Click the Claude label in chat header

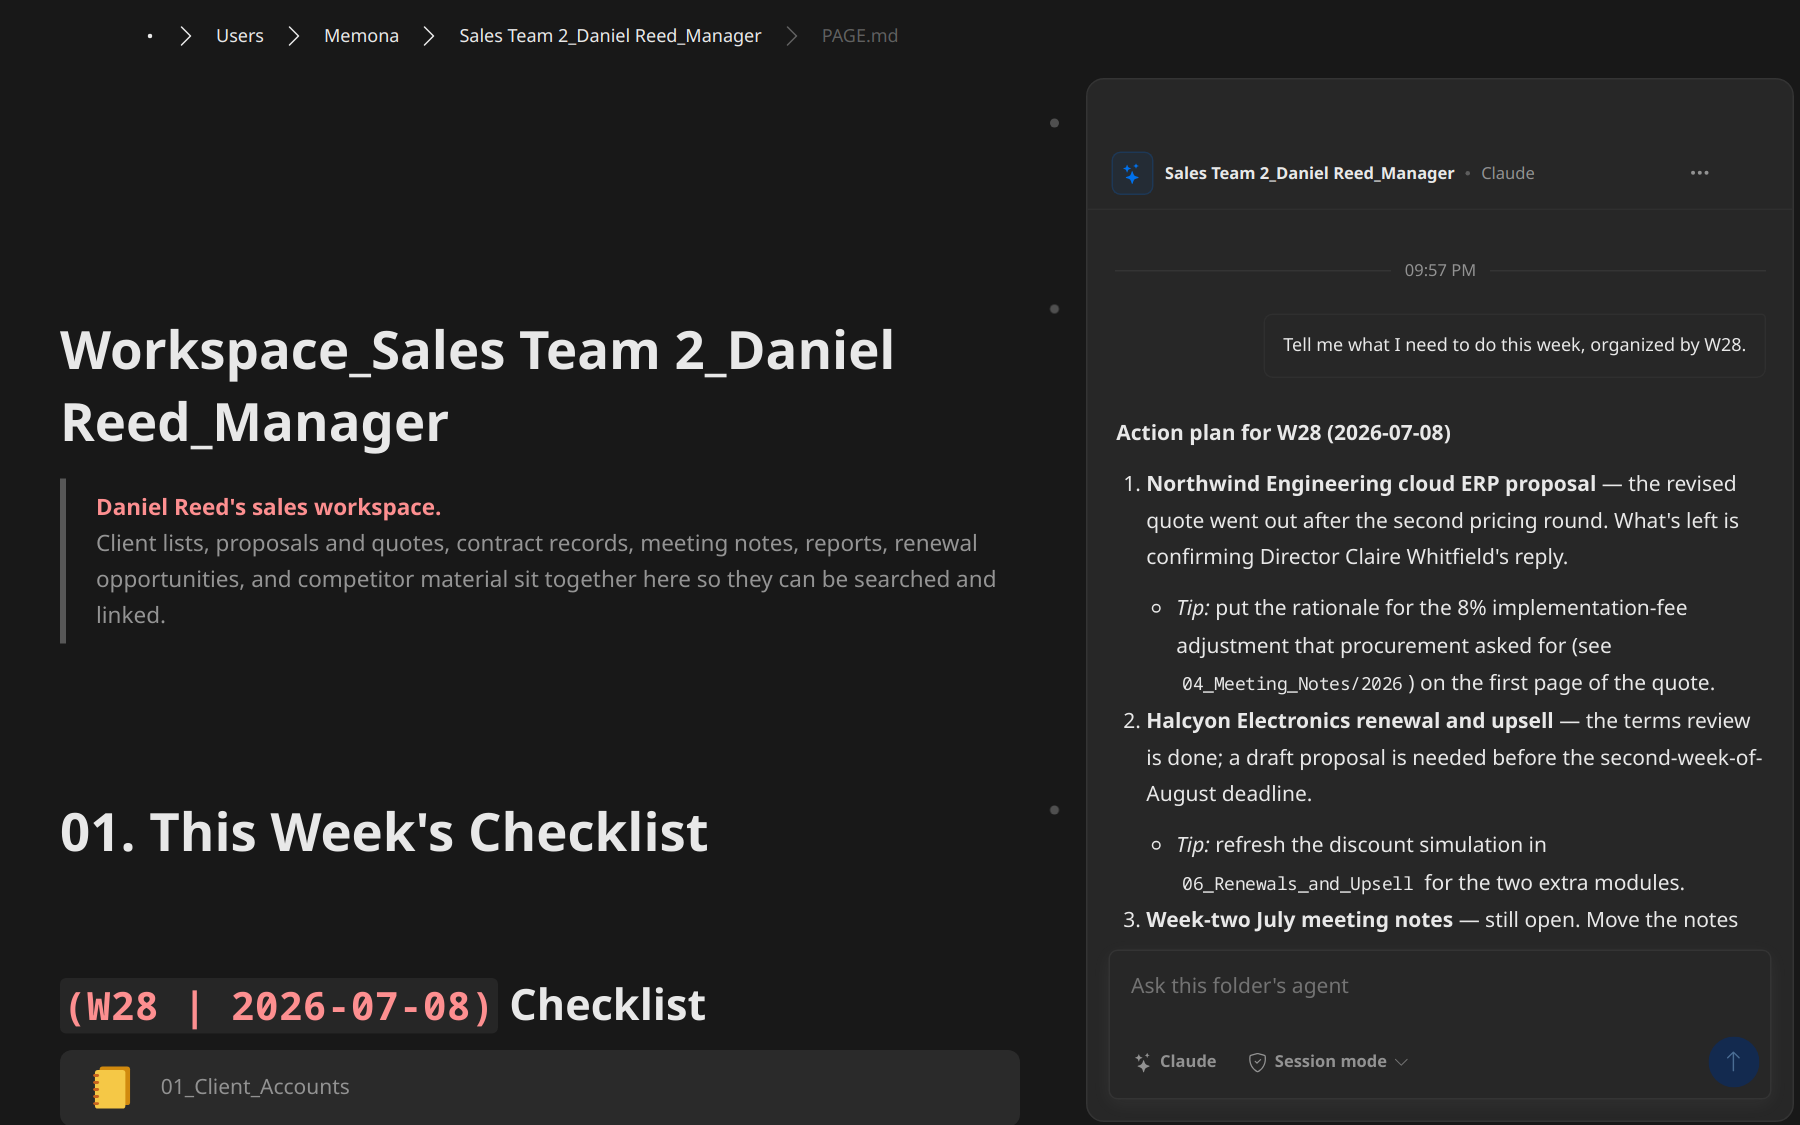pyautogui.click(x=1507, y=173)
